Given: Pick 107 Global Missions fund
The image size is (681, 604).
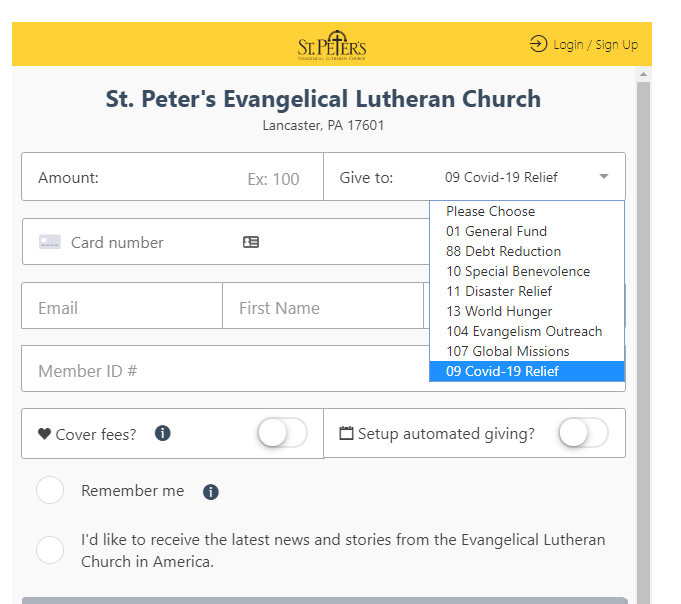Looking at the screenshot, I should click(527, 351).
